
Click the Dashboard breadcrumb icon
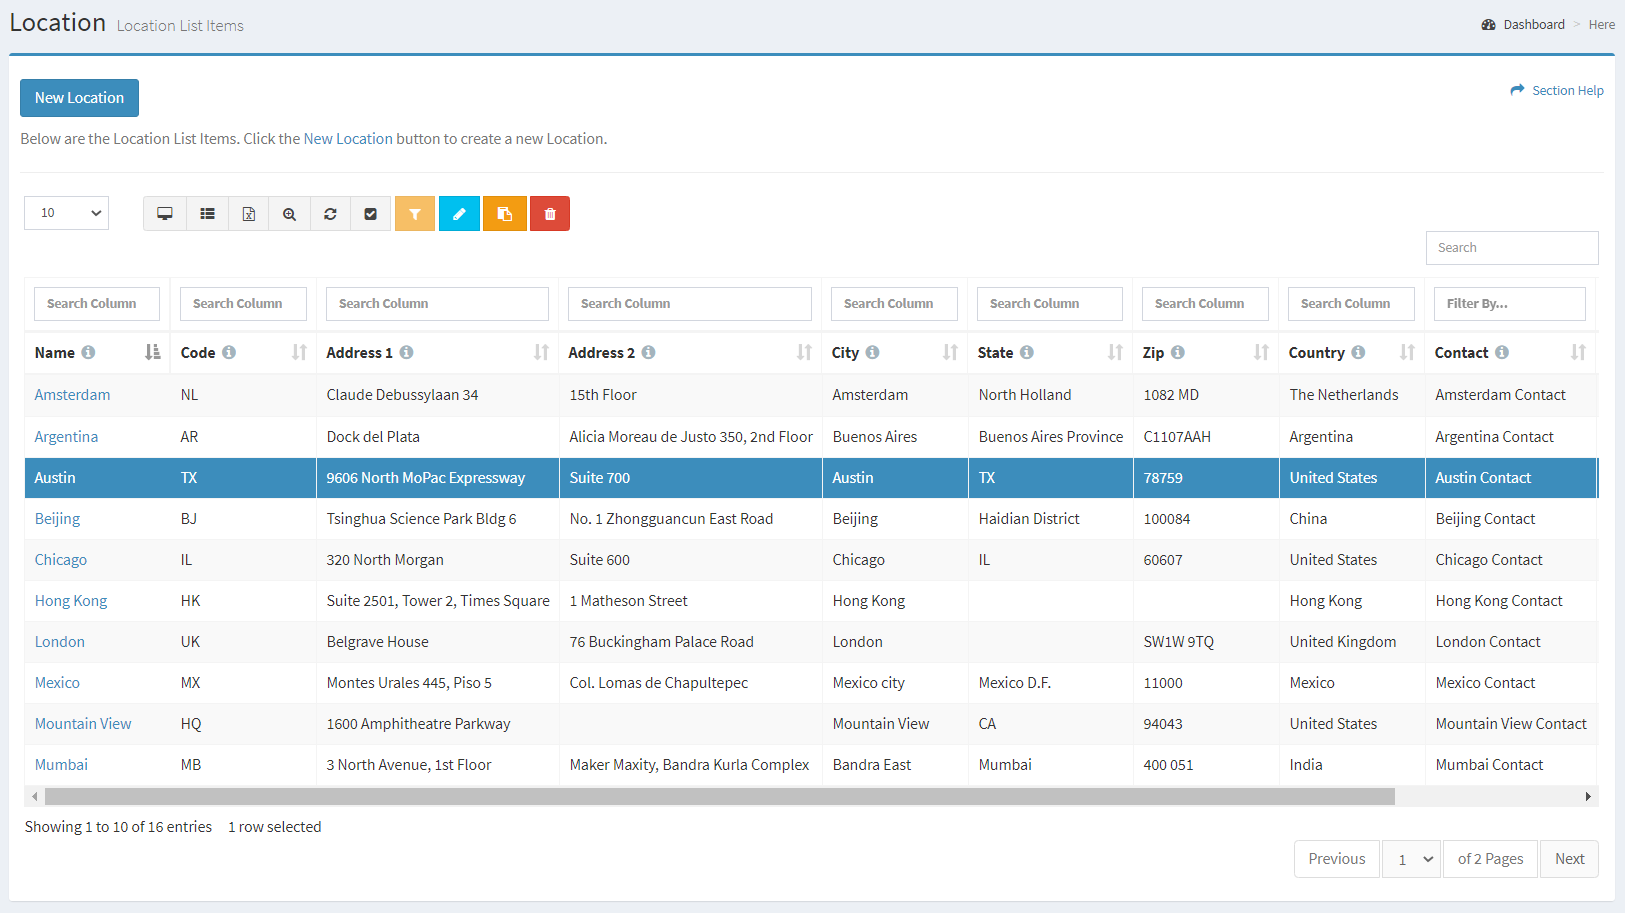(x=1489, y=23)
